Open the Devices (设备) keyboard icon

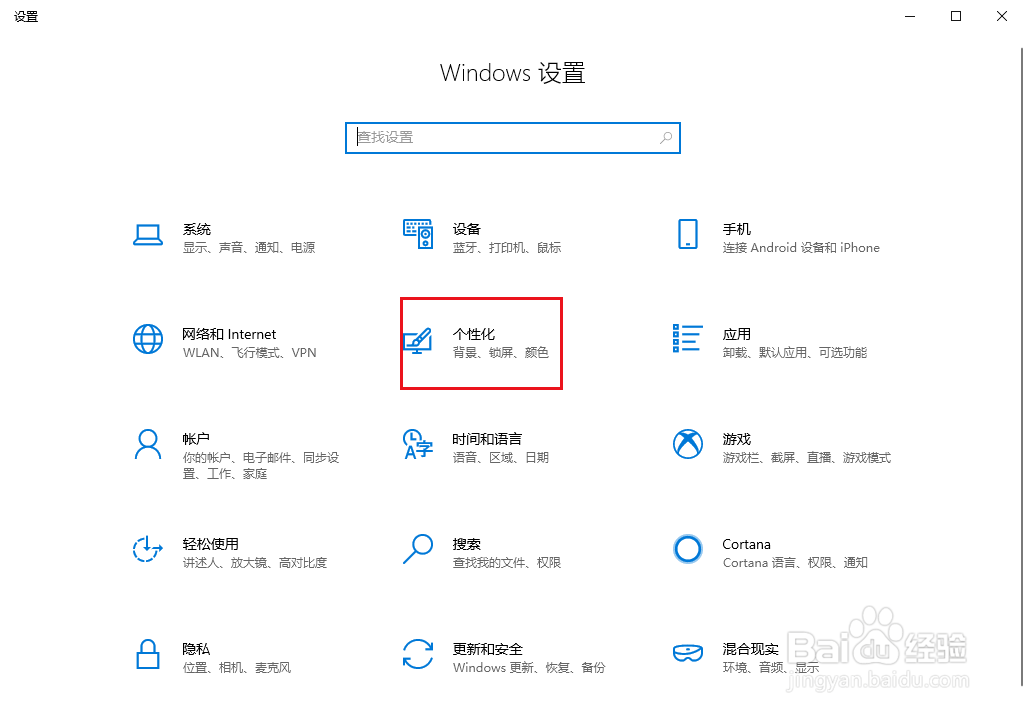(418, 234)
